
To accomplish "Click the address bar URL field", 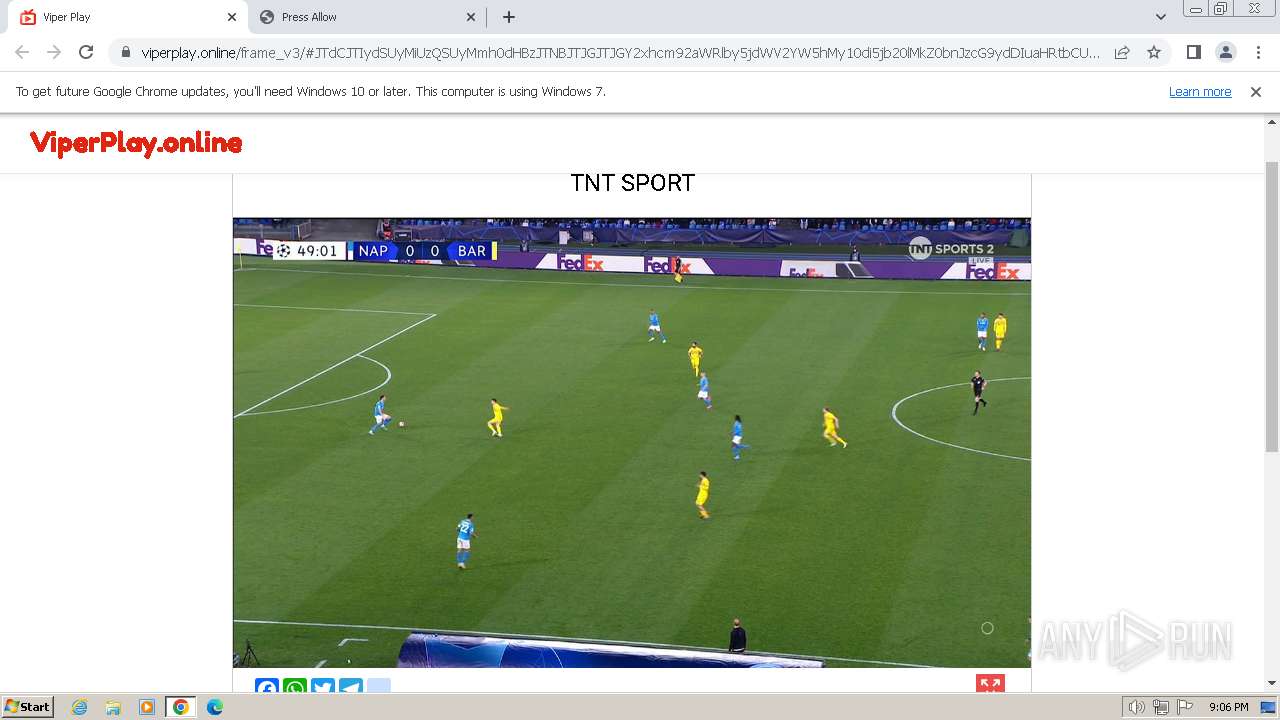I will point(620,52).
